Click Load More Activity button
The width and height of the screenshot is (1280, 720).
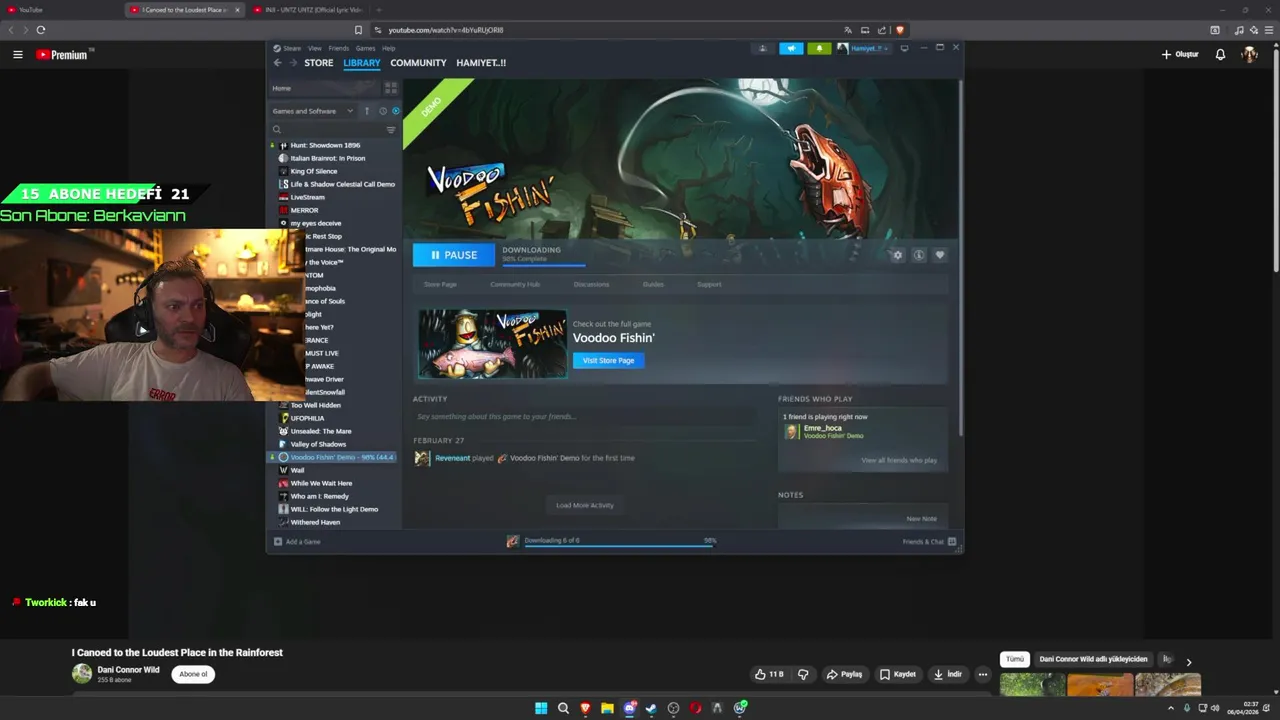click(585, 505)
